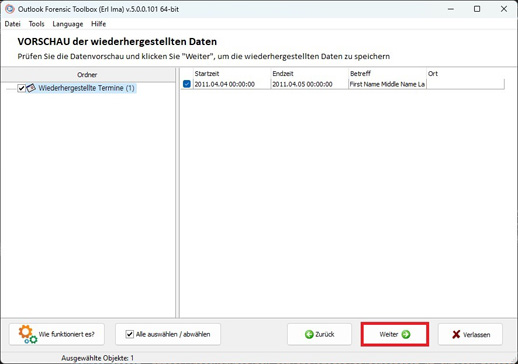Click the calendar icon of Wiederhergestellte Termine
Image resolution: width=518 pixels, height=364 pixels.
31,88
